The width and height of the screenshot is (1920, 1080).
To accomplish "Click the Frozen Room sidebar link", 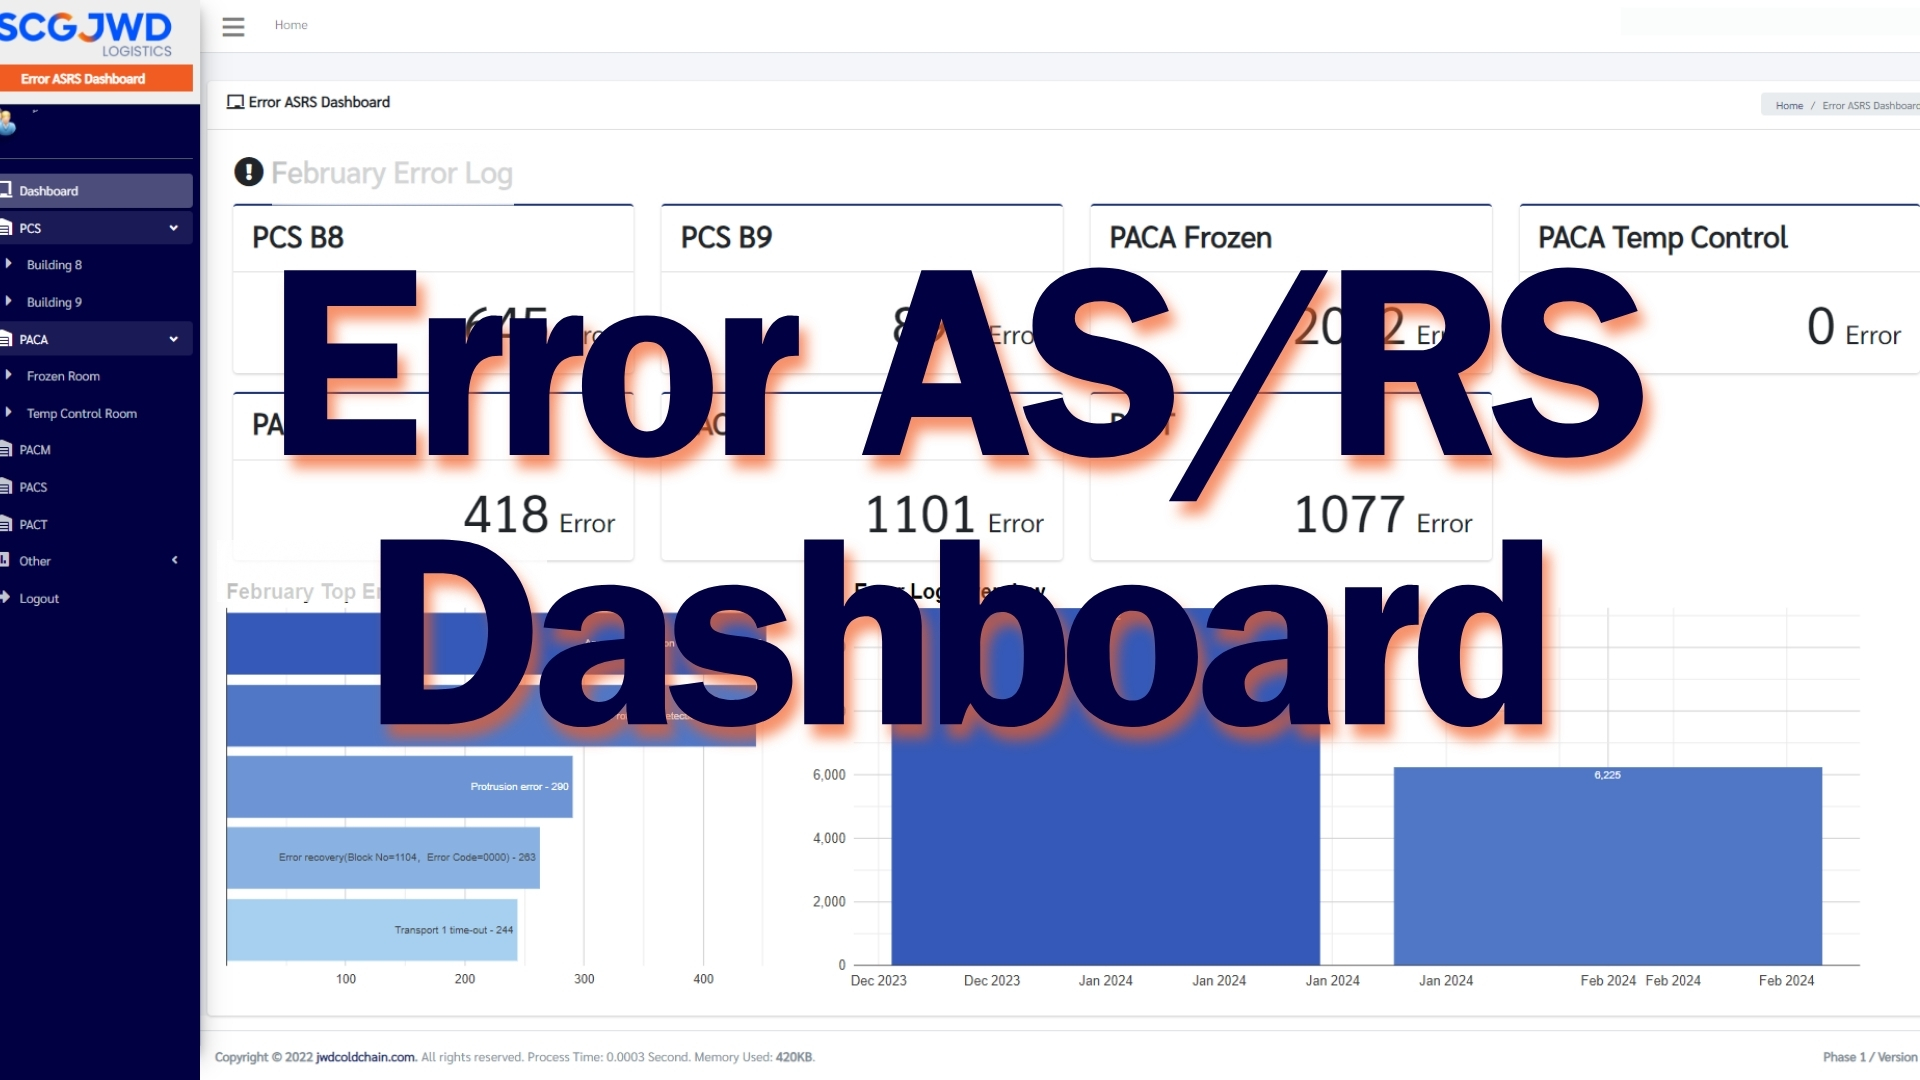I will coord(63,376).
